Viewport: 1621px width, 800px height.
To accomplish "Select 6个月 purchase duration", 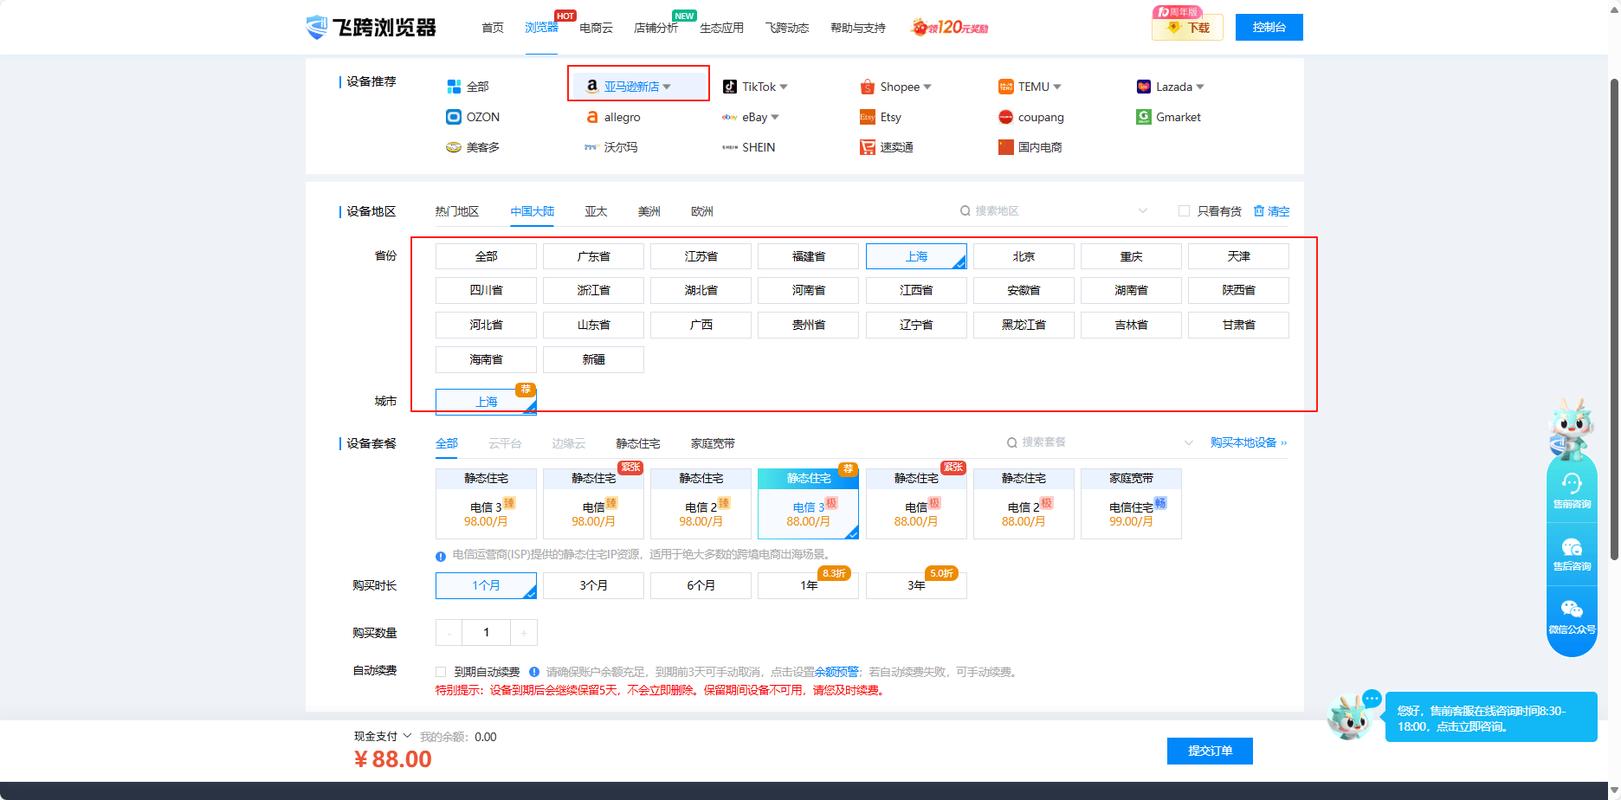I will pos(701,586).
